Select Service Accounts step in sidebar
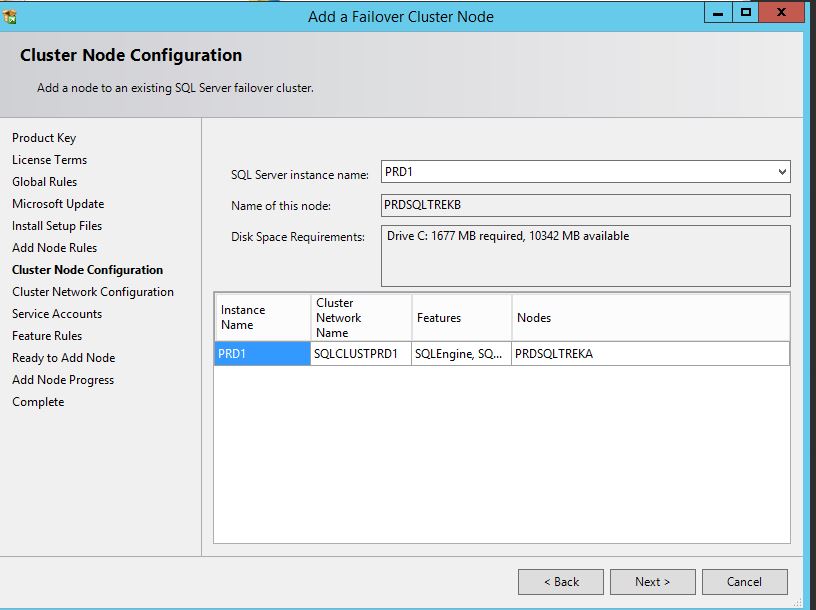 coord(57,314)
